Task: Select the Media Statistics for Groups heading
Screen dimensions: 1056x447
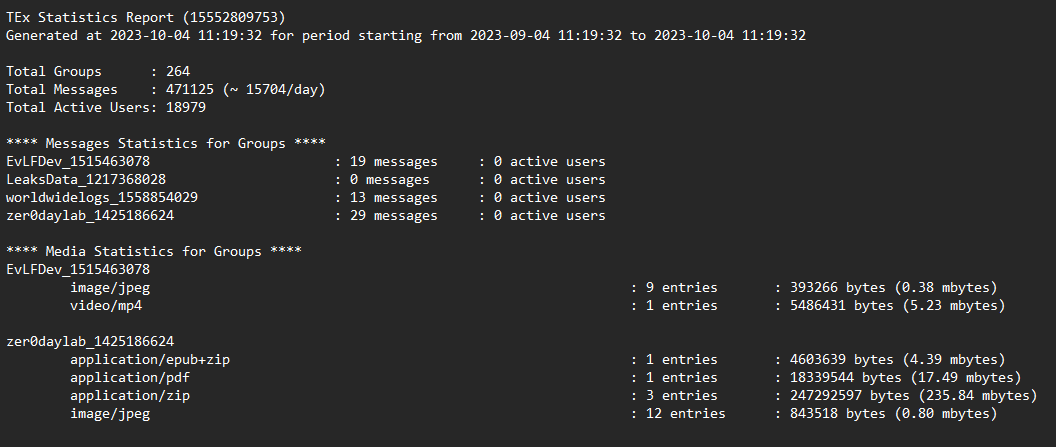Action: point(154,252)
